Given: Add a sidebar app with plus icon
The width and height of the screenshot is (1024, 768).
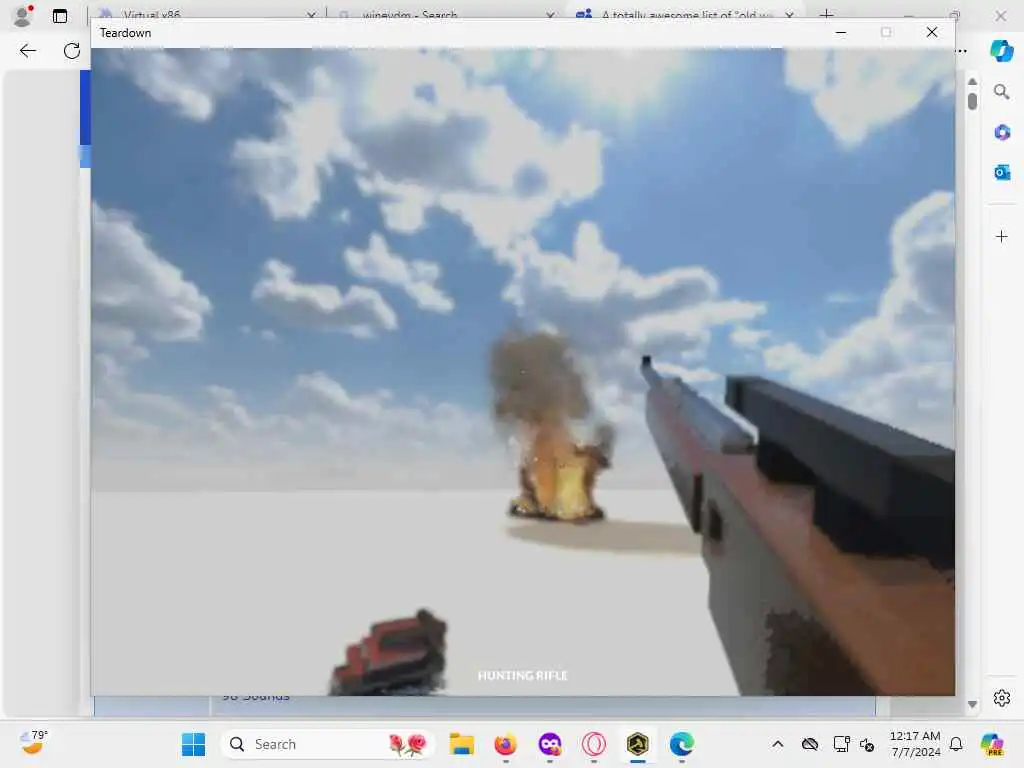Looking at the screenshot, I should [1002, 236].
